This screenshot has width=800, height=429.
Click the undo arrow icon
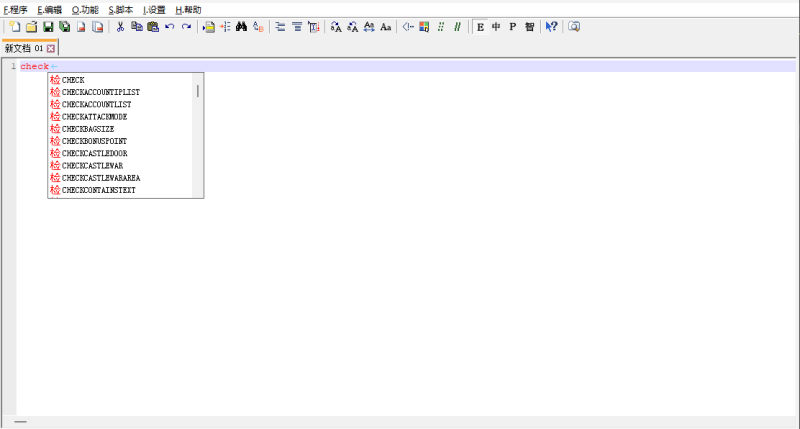pos(169,27)
